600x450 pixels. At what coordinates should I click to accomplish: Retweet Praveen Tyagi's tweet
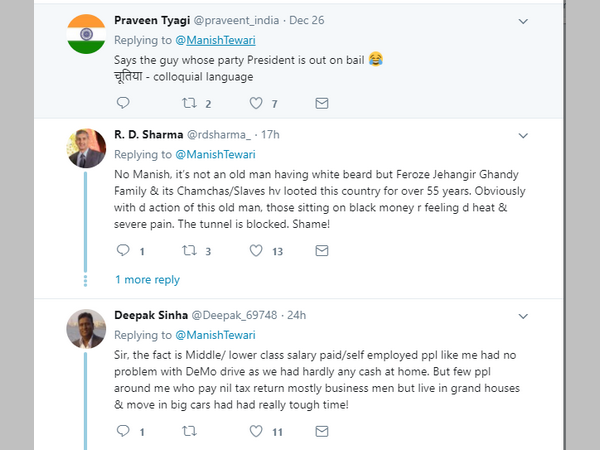pyautogui.click(x=188, y=103)
